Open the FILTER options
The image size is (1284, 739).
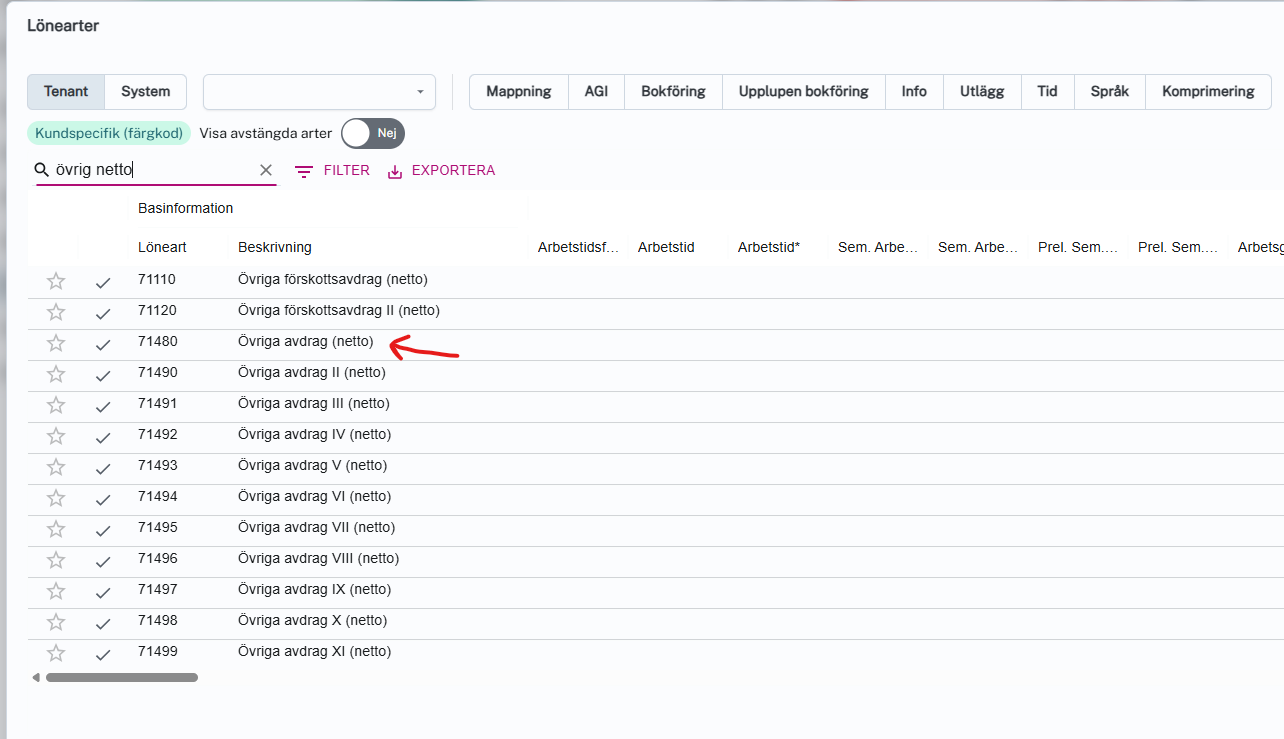(333, 171)
